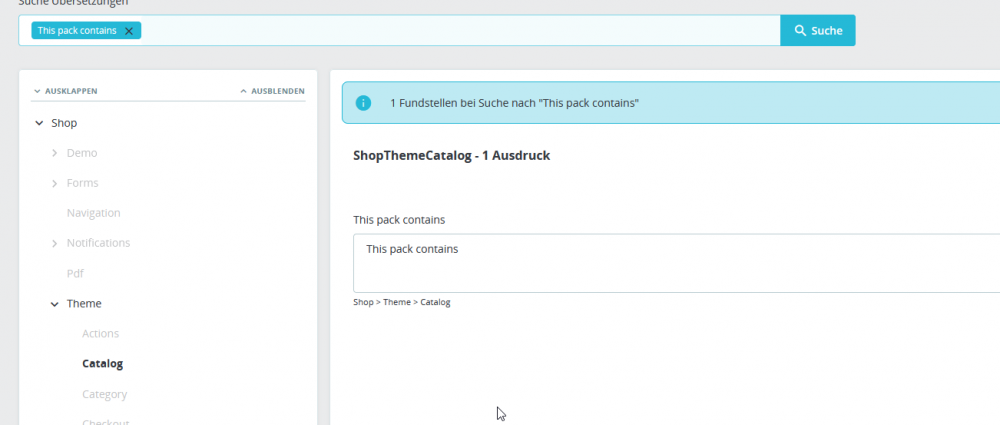Expand the Forms node chevron
The height and width of the screenshot is (425, 1000).
(x=54, y=183)
